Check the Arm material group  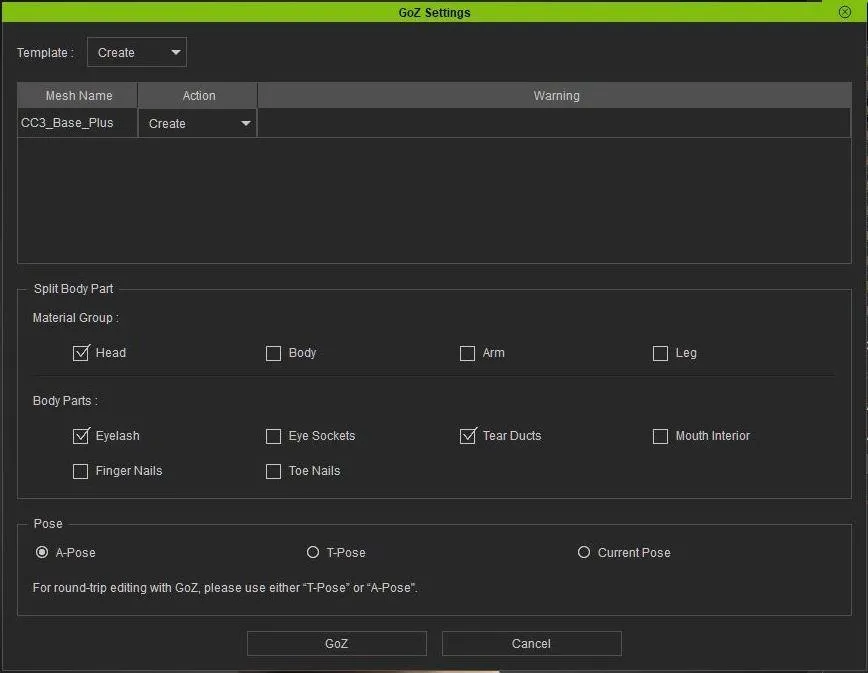point(467,353)
